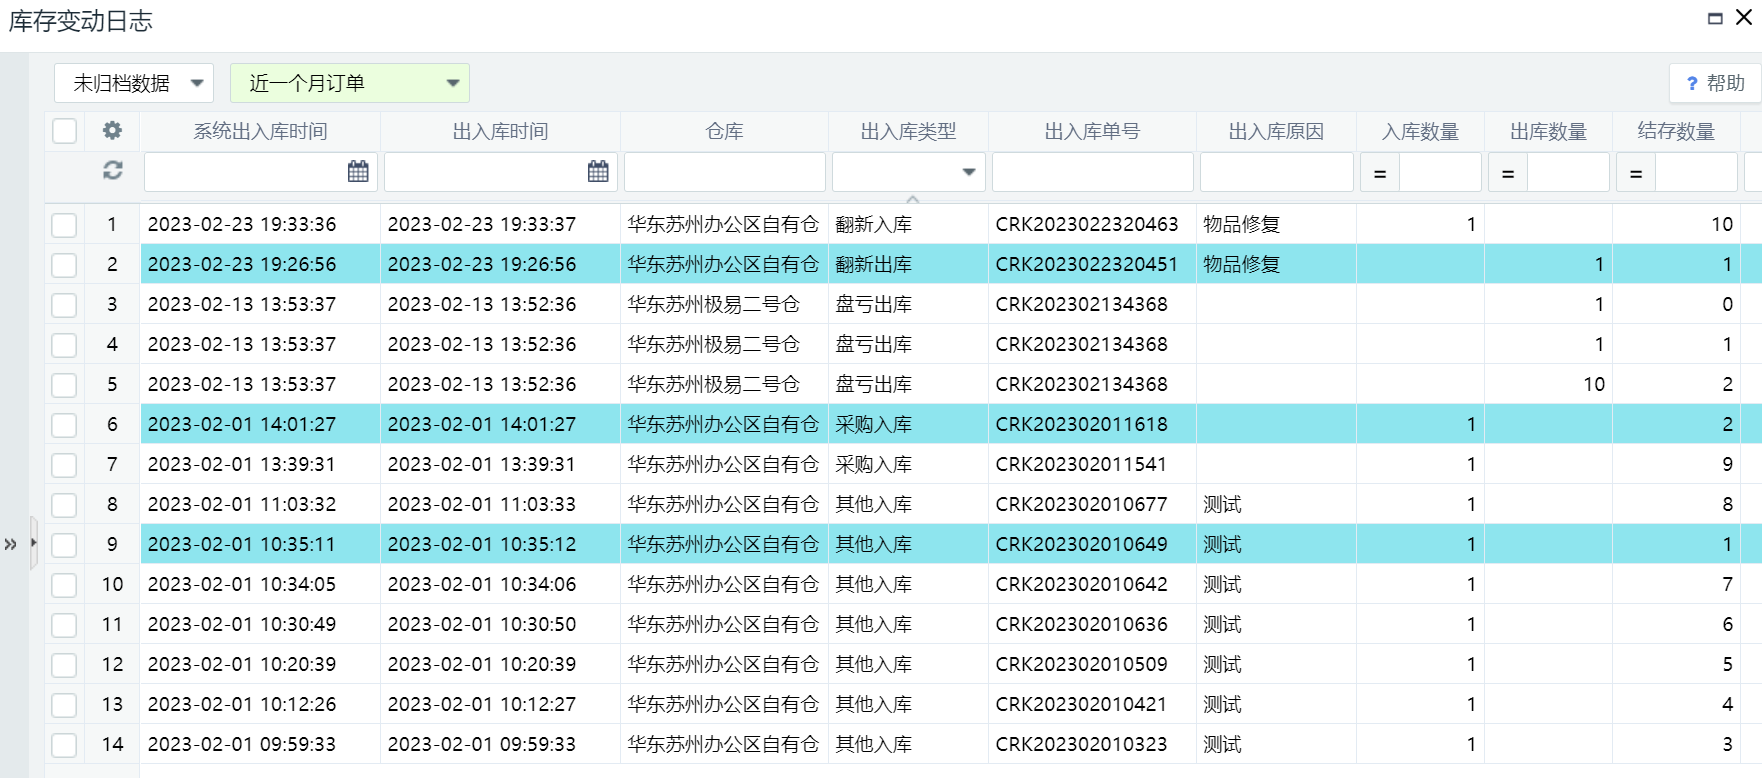
Task: Select row number 11
Action: pos(112,624)
